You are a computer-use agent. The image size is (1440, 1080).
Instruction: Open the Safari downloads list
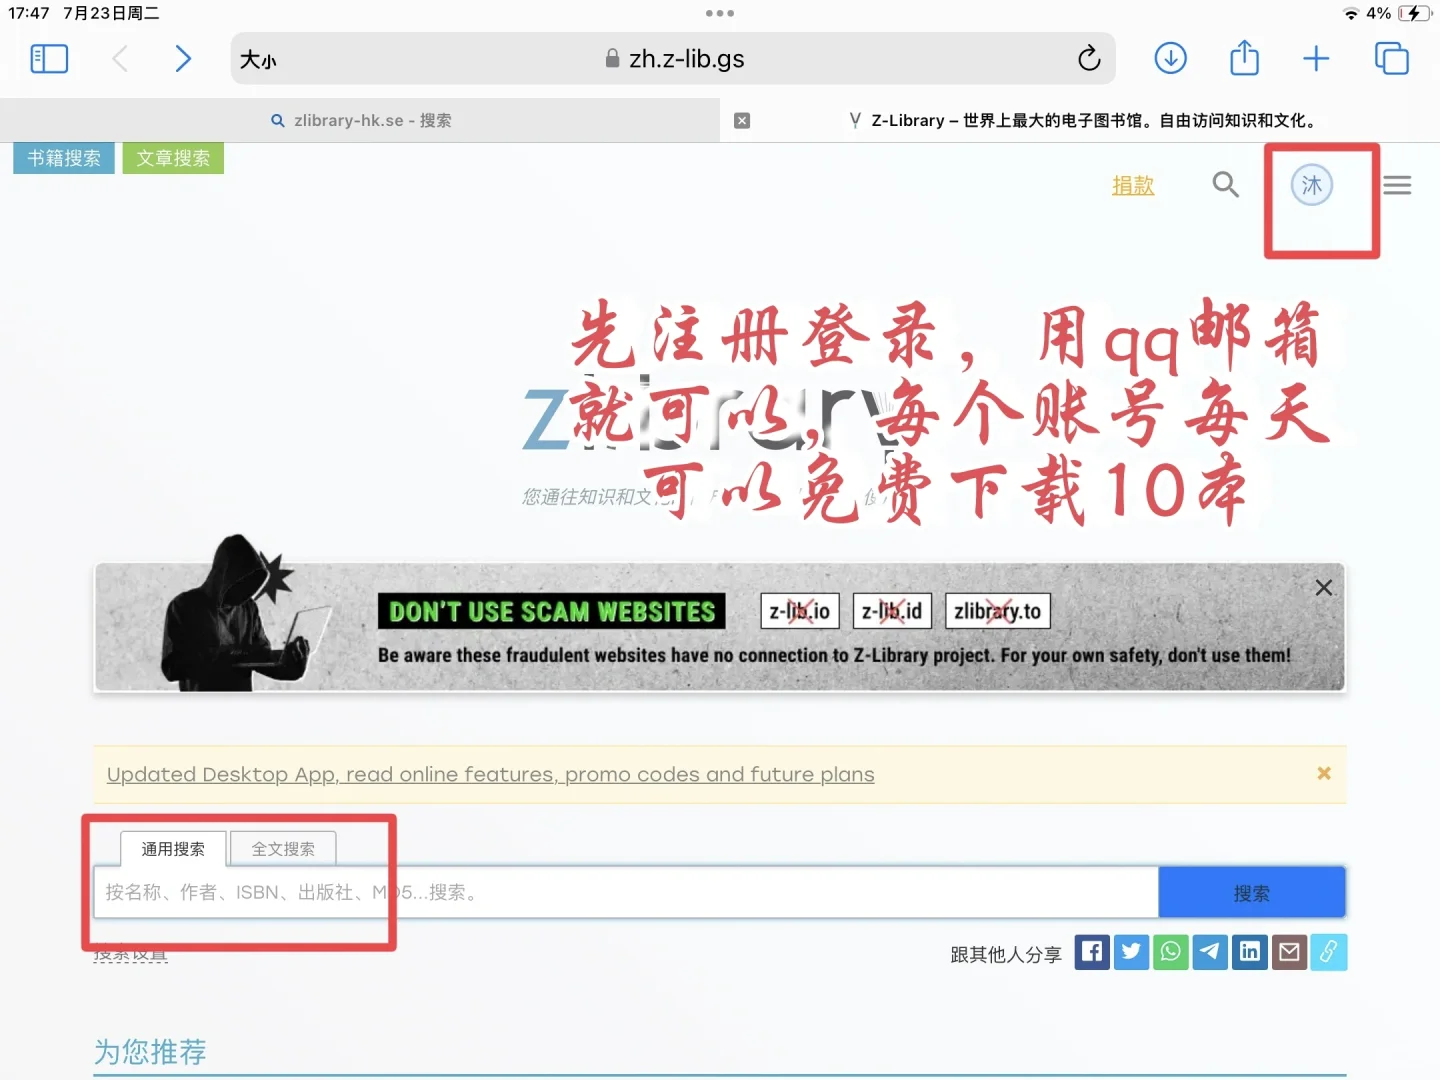(x=1170, y=59)
